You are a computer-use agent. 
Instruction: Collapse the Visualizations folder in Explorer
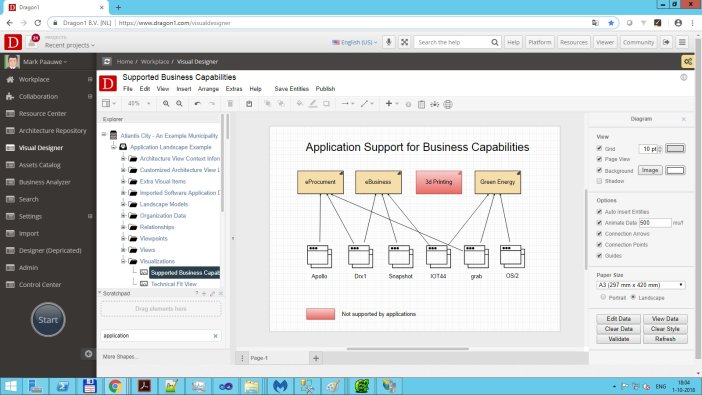pyautogui.click(x=123, y=261)
